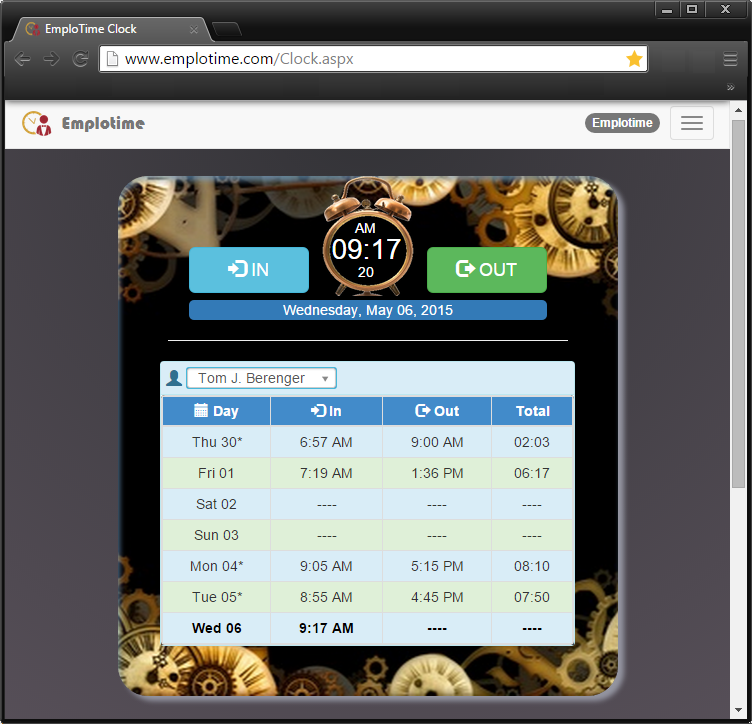The image size is (752, 724).
Task: Select the Fri 01 day cell
Action: [x=216, y=473]
